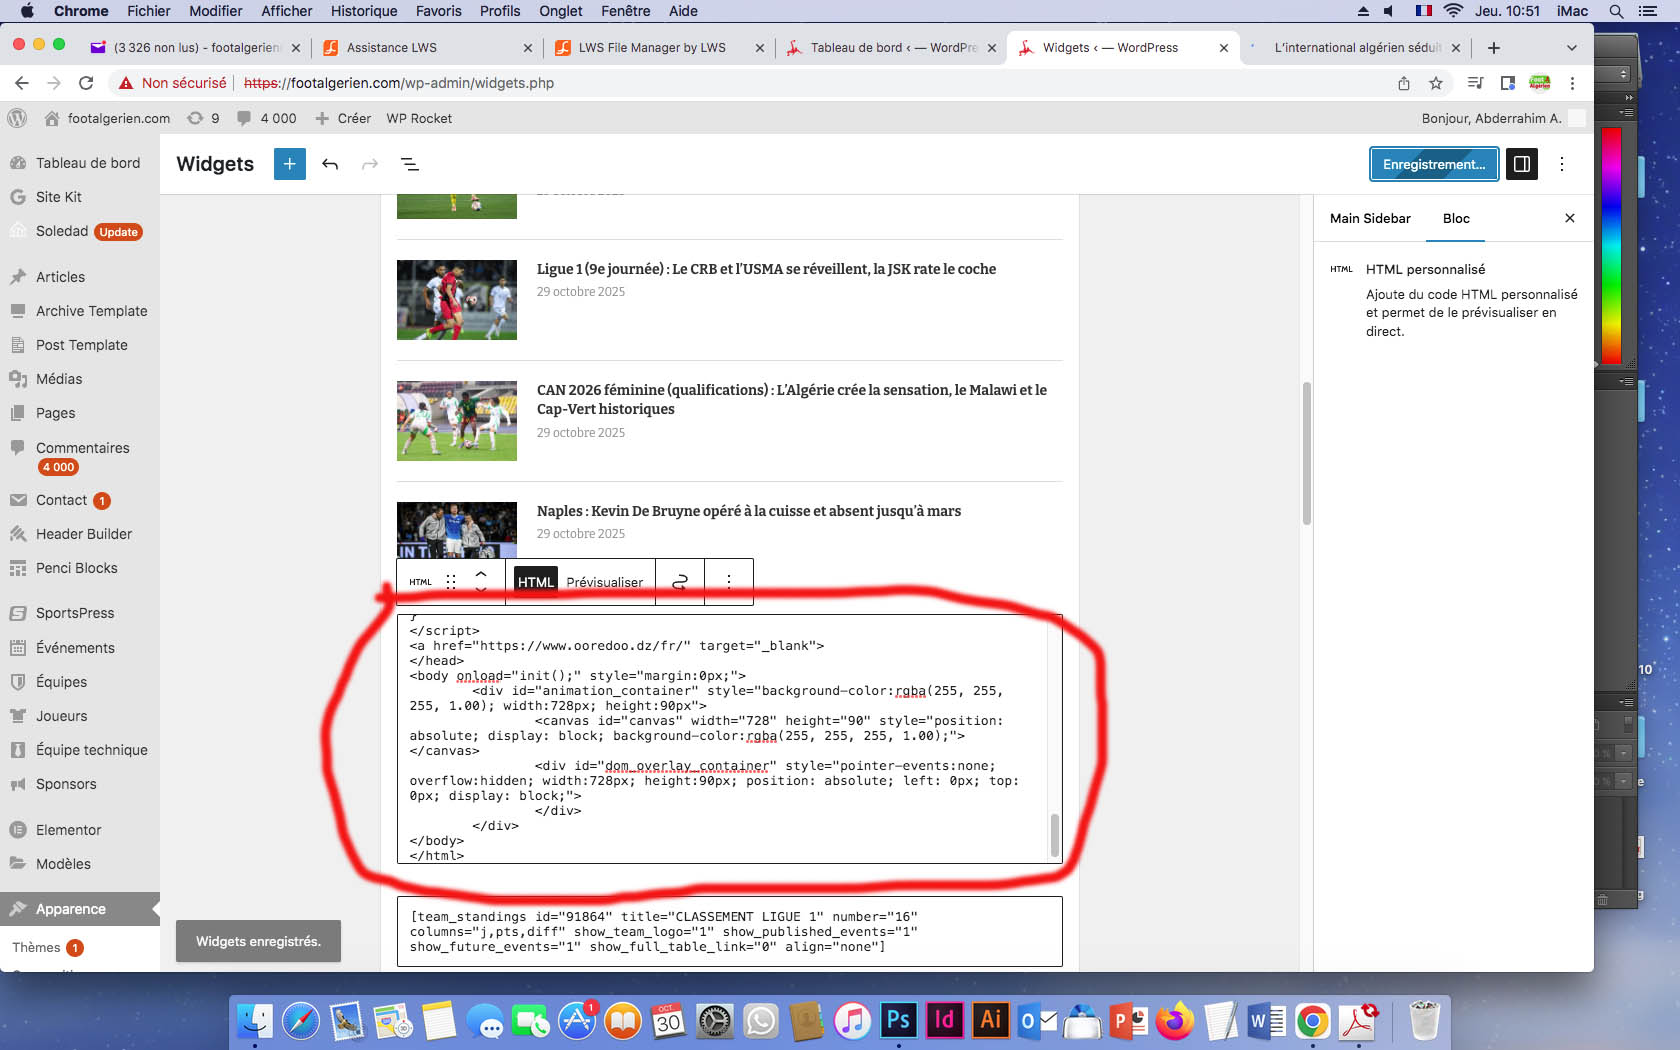The image size is (1680, 1050).
Task: Click the WordPress logo in admin bar
Action: click(17, 118)
